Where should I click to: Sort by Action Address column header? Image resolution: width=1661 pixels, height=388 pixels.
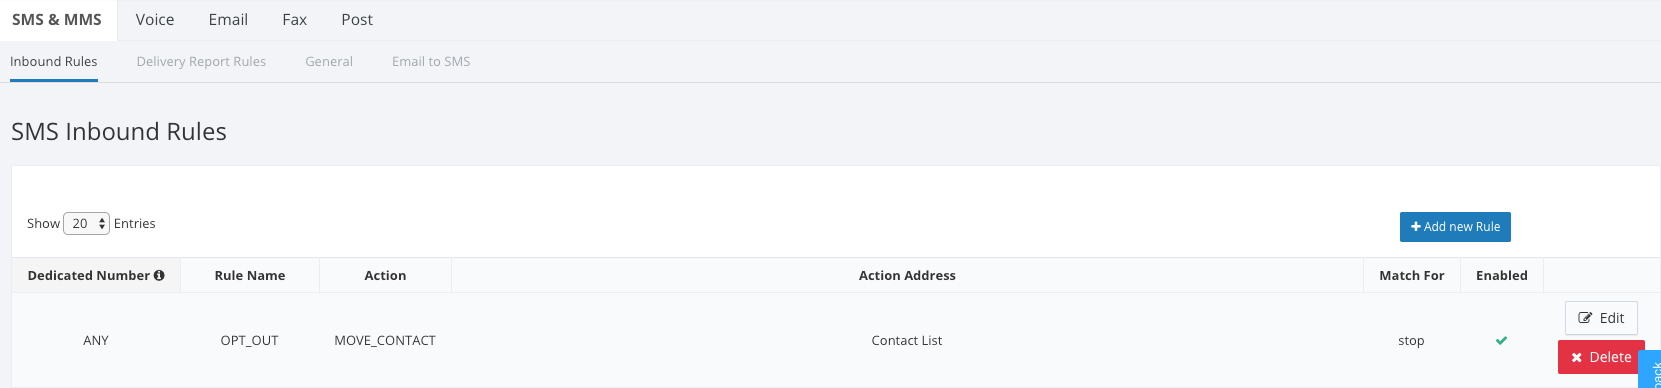coord(907,276)
